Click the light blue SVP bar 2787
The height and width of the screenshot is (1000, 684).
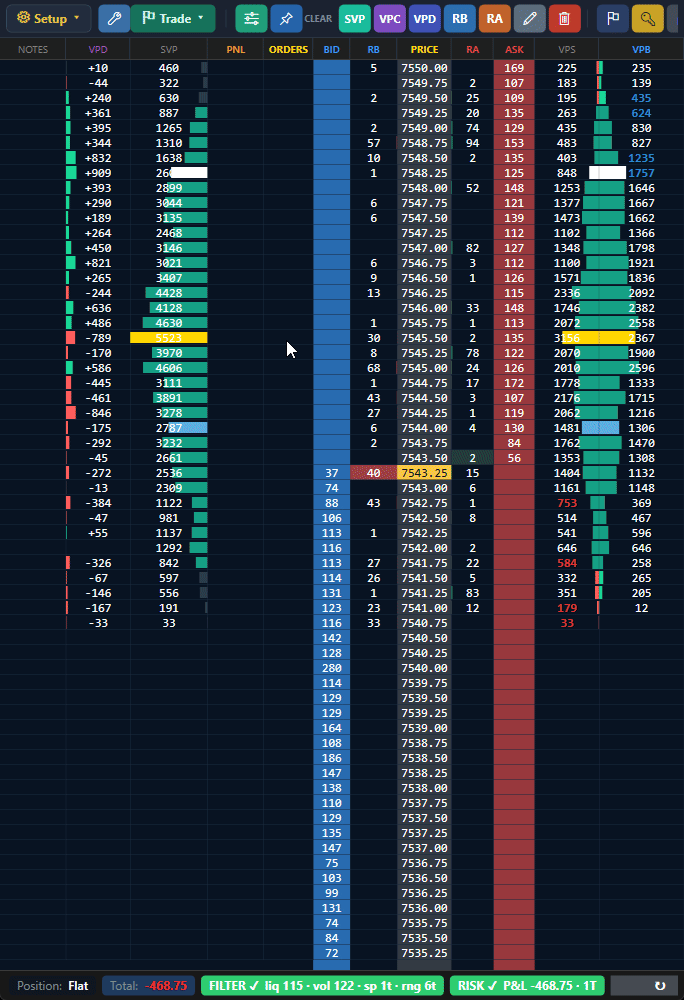tap(189, 428)
